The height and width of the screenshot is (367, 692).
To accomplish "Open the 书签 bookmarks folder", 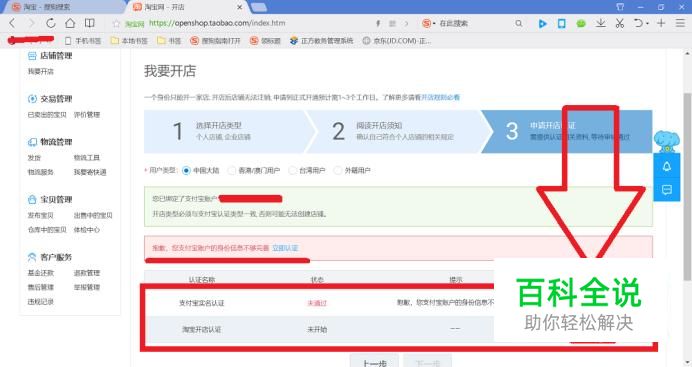I will click(x=169, y=41).
